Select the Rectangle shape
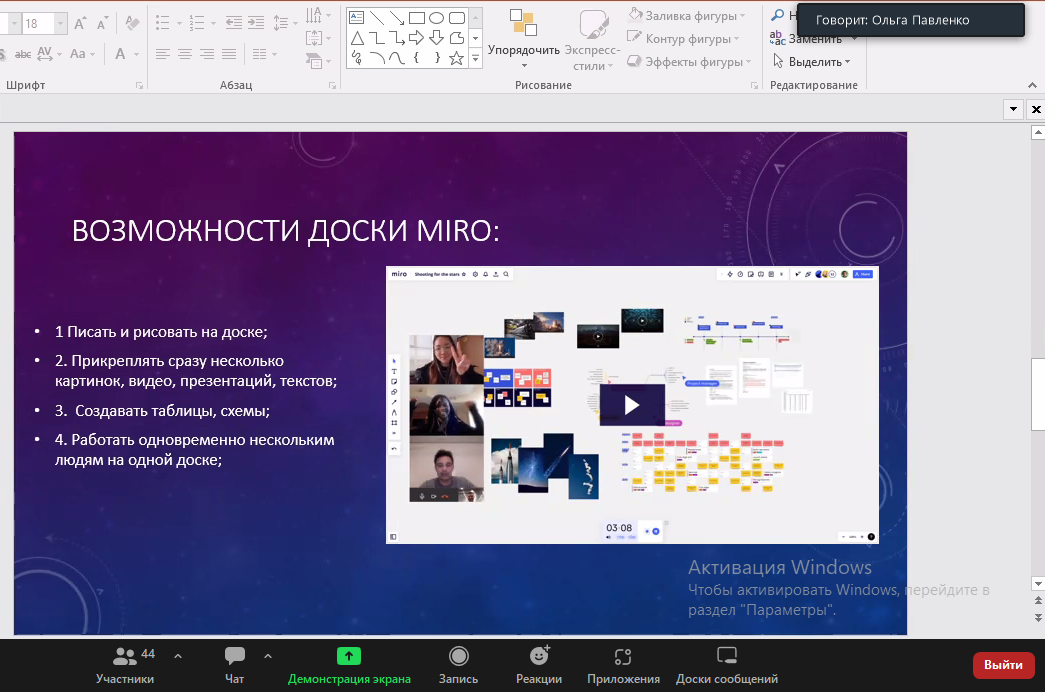 point(417,18)
